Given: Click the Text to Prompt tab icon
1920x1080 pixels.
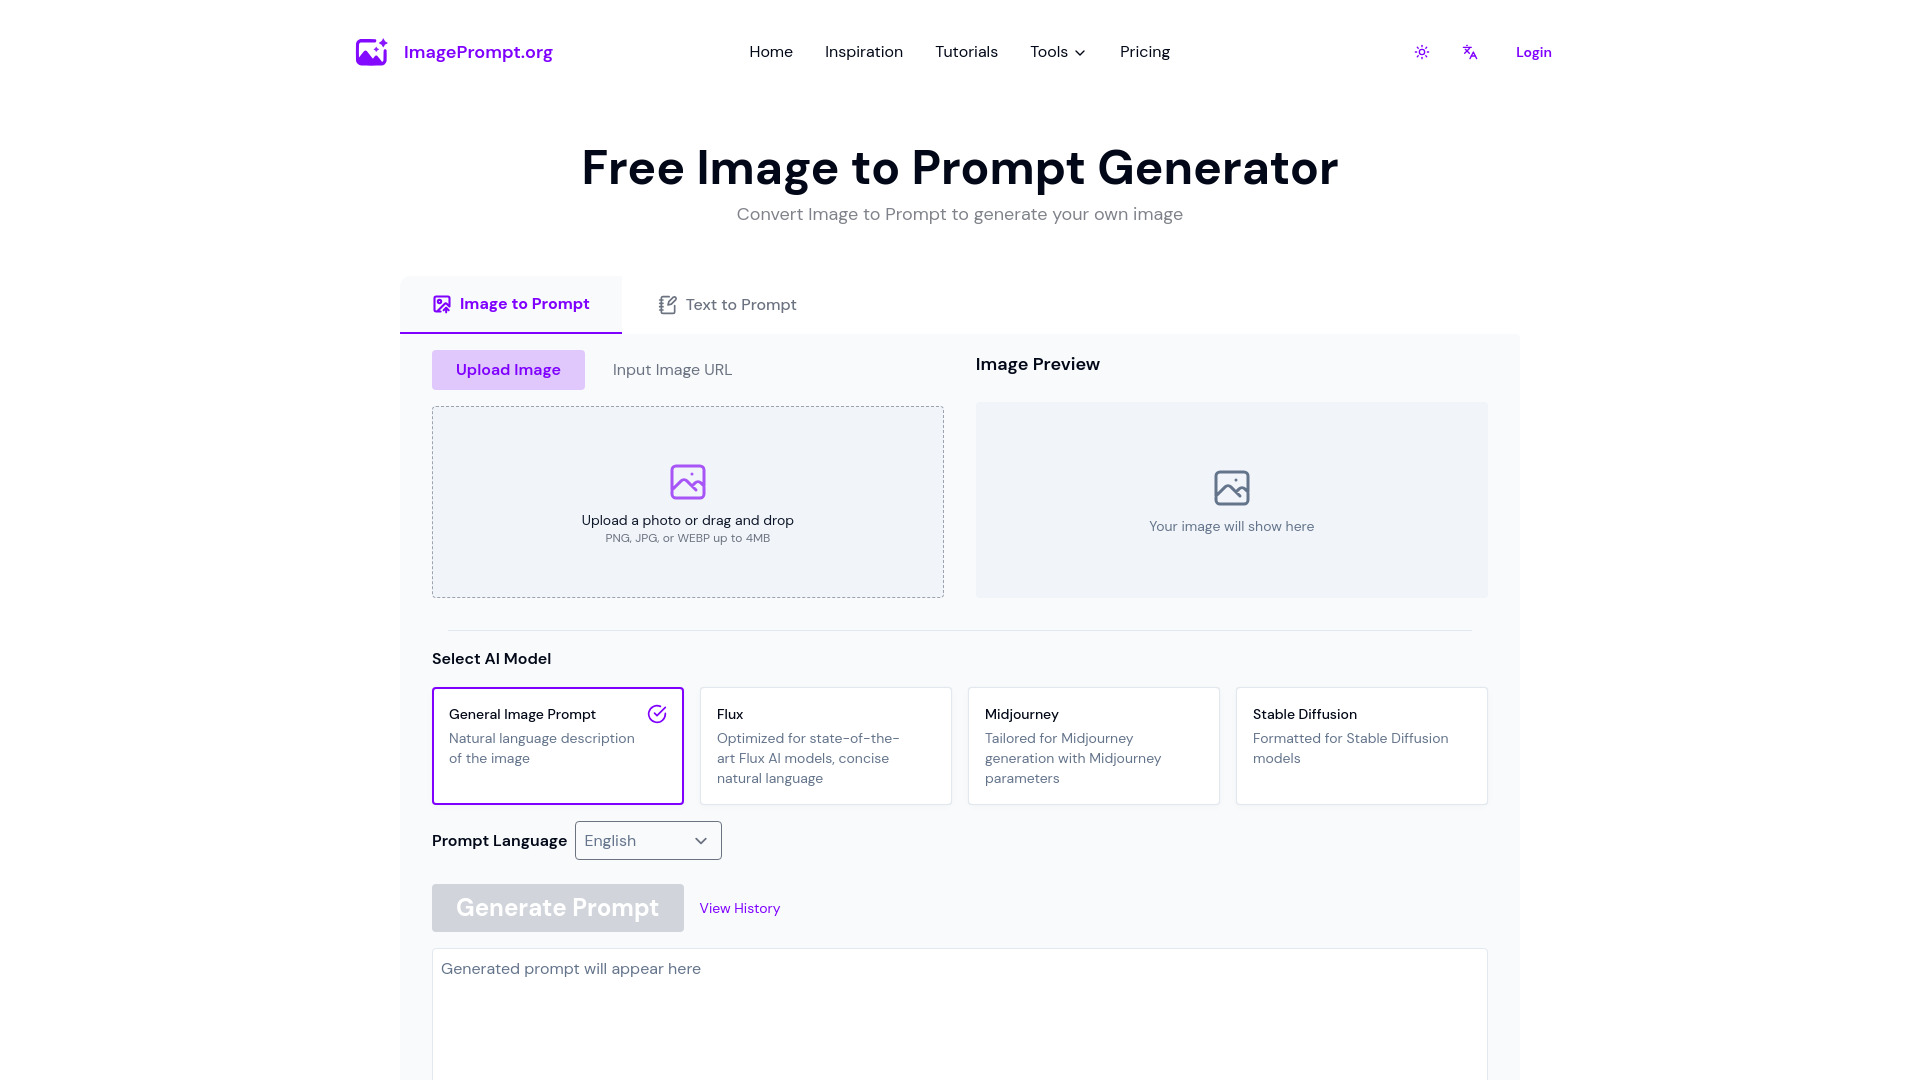Looking at the screenshot, I should point(667,303).
